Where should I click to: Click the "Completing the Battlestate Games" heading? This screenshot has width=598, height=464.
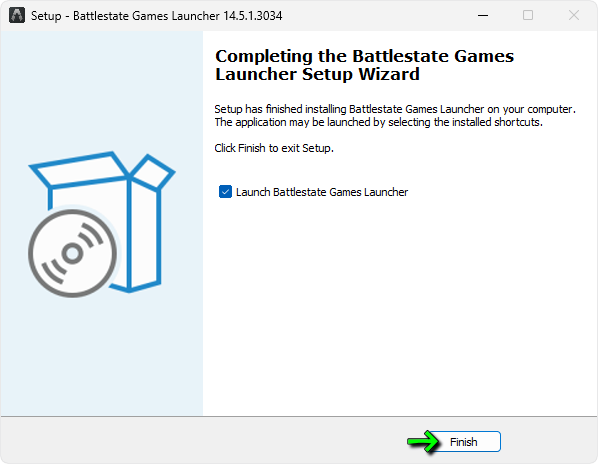tap(364, 56)
